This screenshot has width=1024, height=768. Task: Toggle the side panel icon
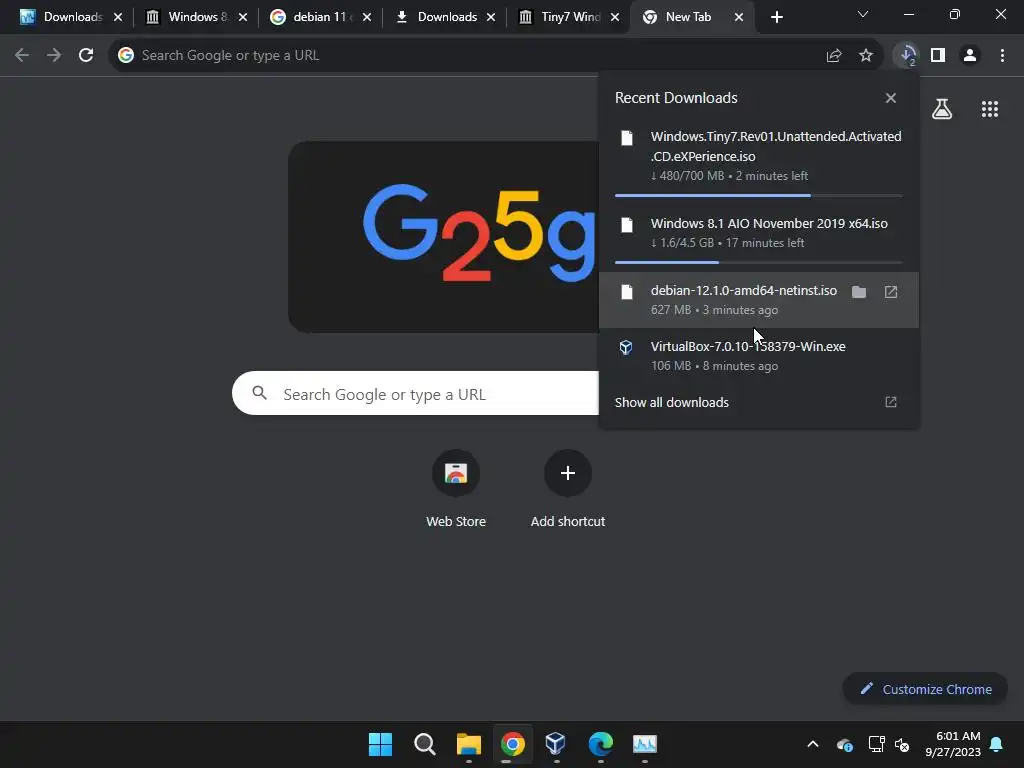click(x=938, y=56)
